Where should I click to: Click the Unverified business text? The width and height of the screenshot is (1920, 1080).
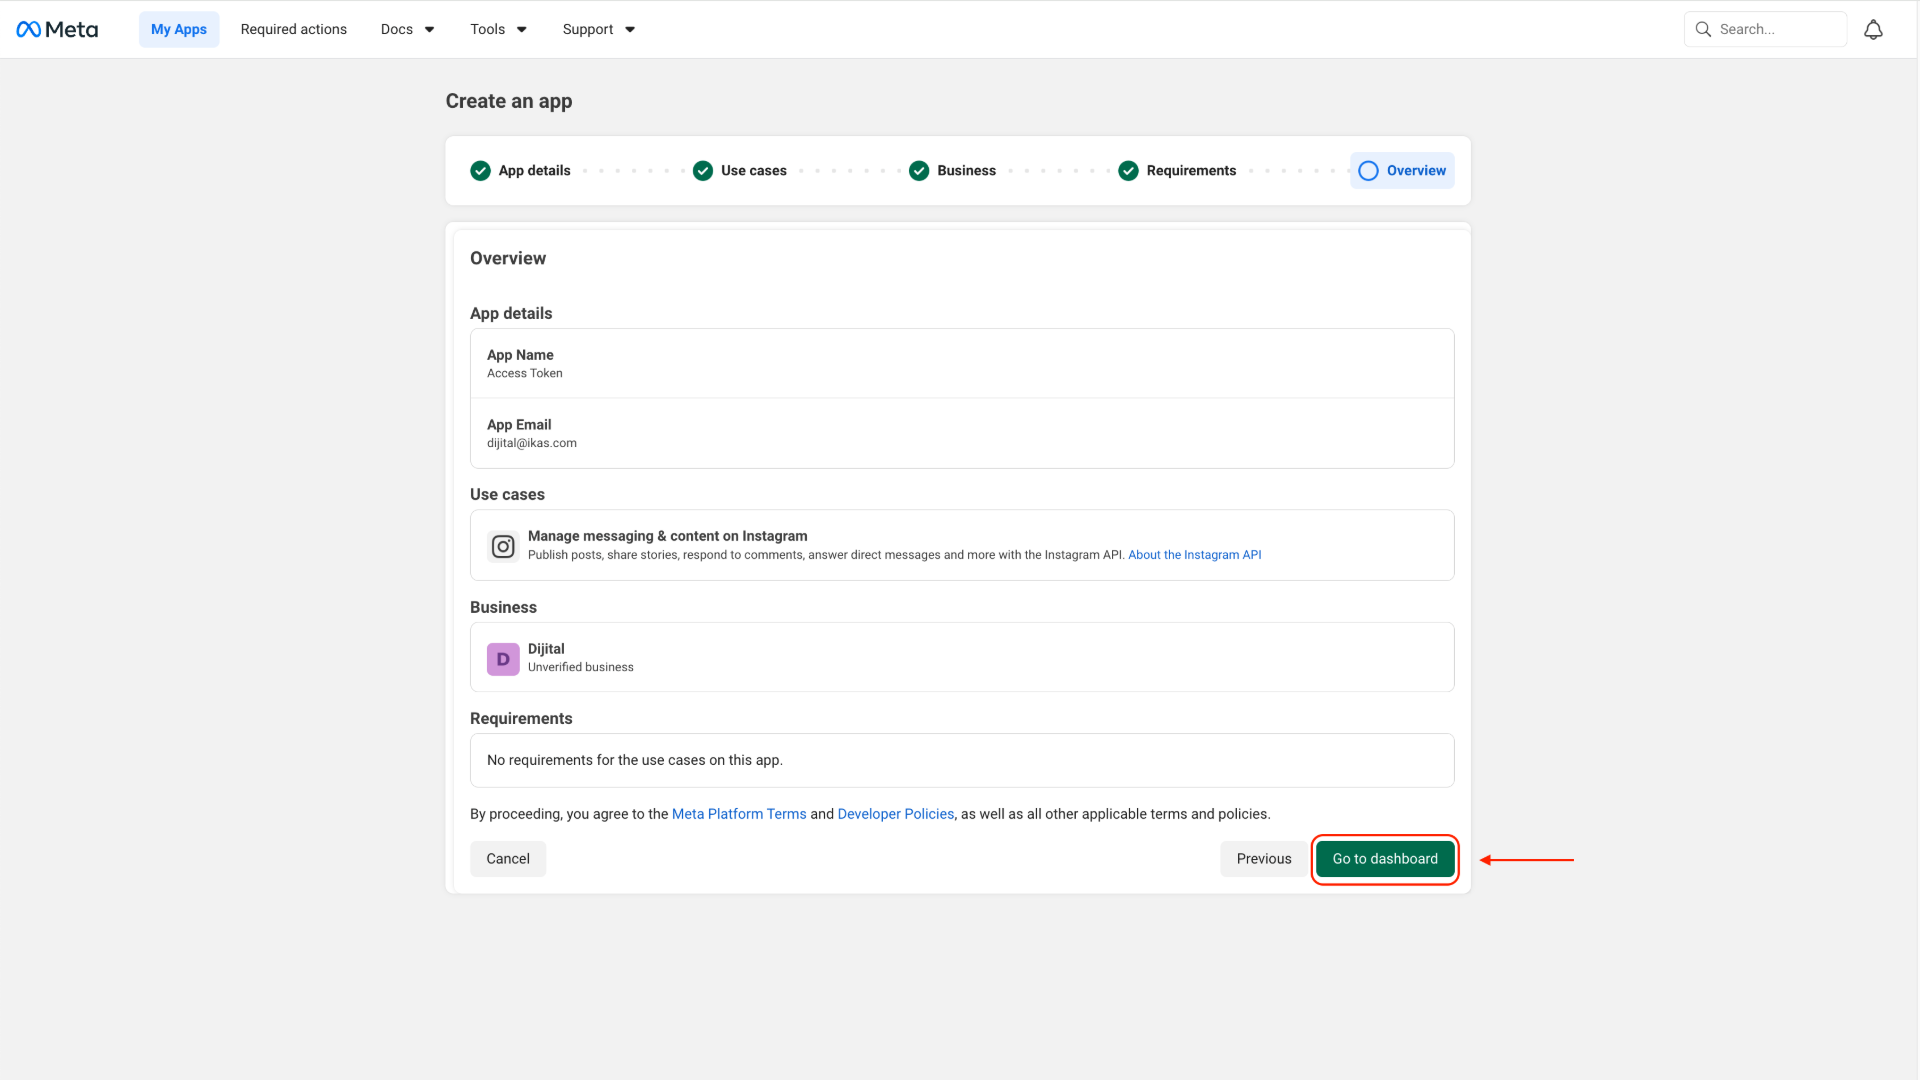coord(581,667)
